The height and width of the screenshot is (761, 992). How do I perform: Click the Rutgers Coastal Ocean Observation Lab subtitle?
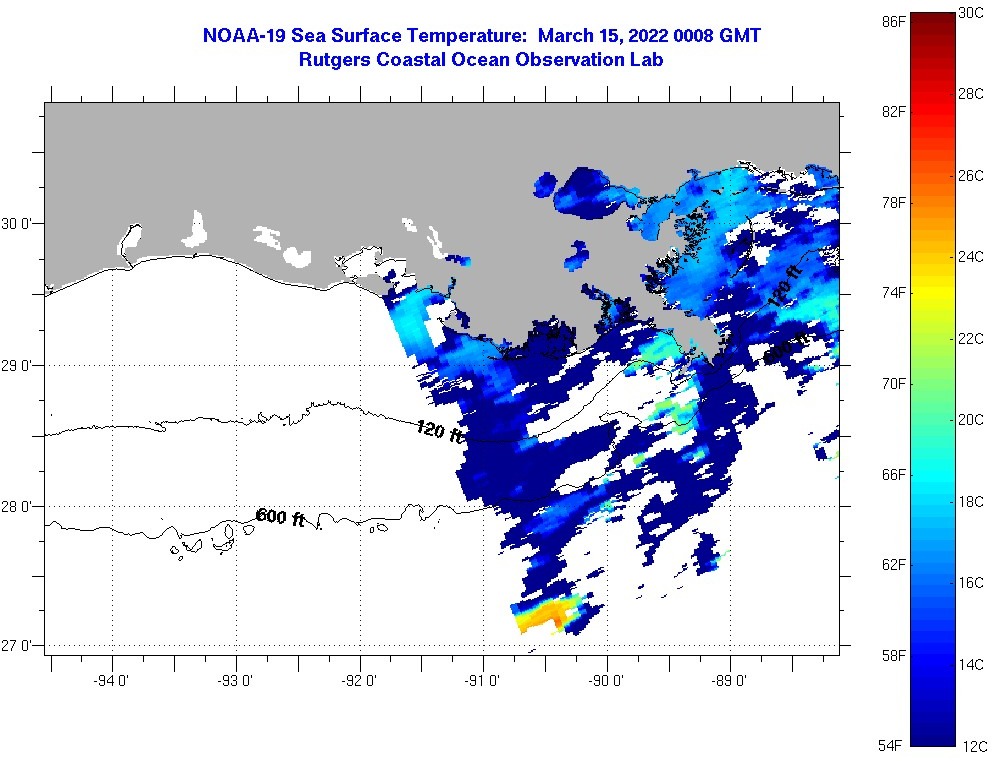point(481,60)
